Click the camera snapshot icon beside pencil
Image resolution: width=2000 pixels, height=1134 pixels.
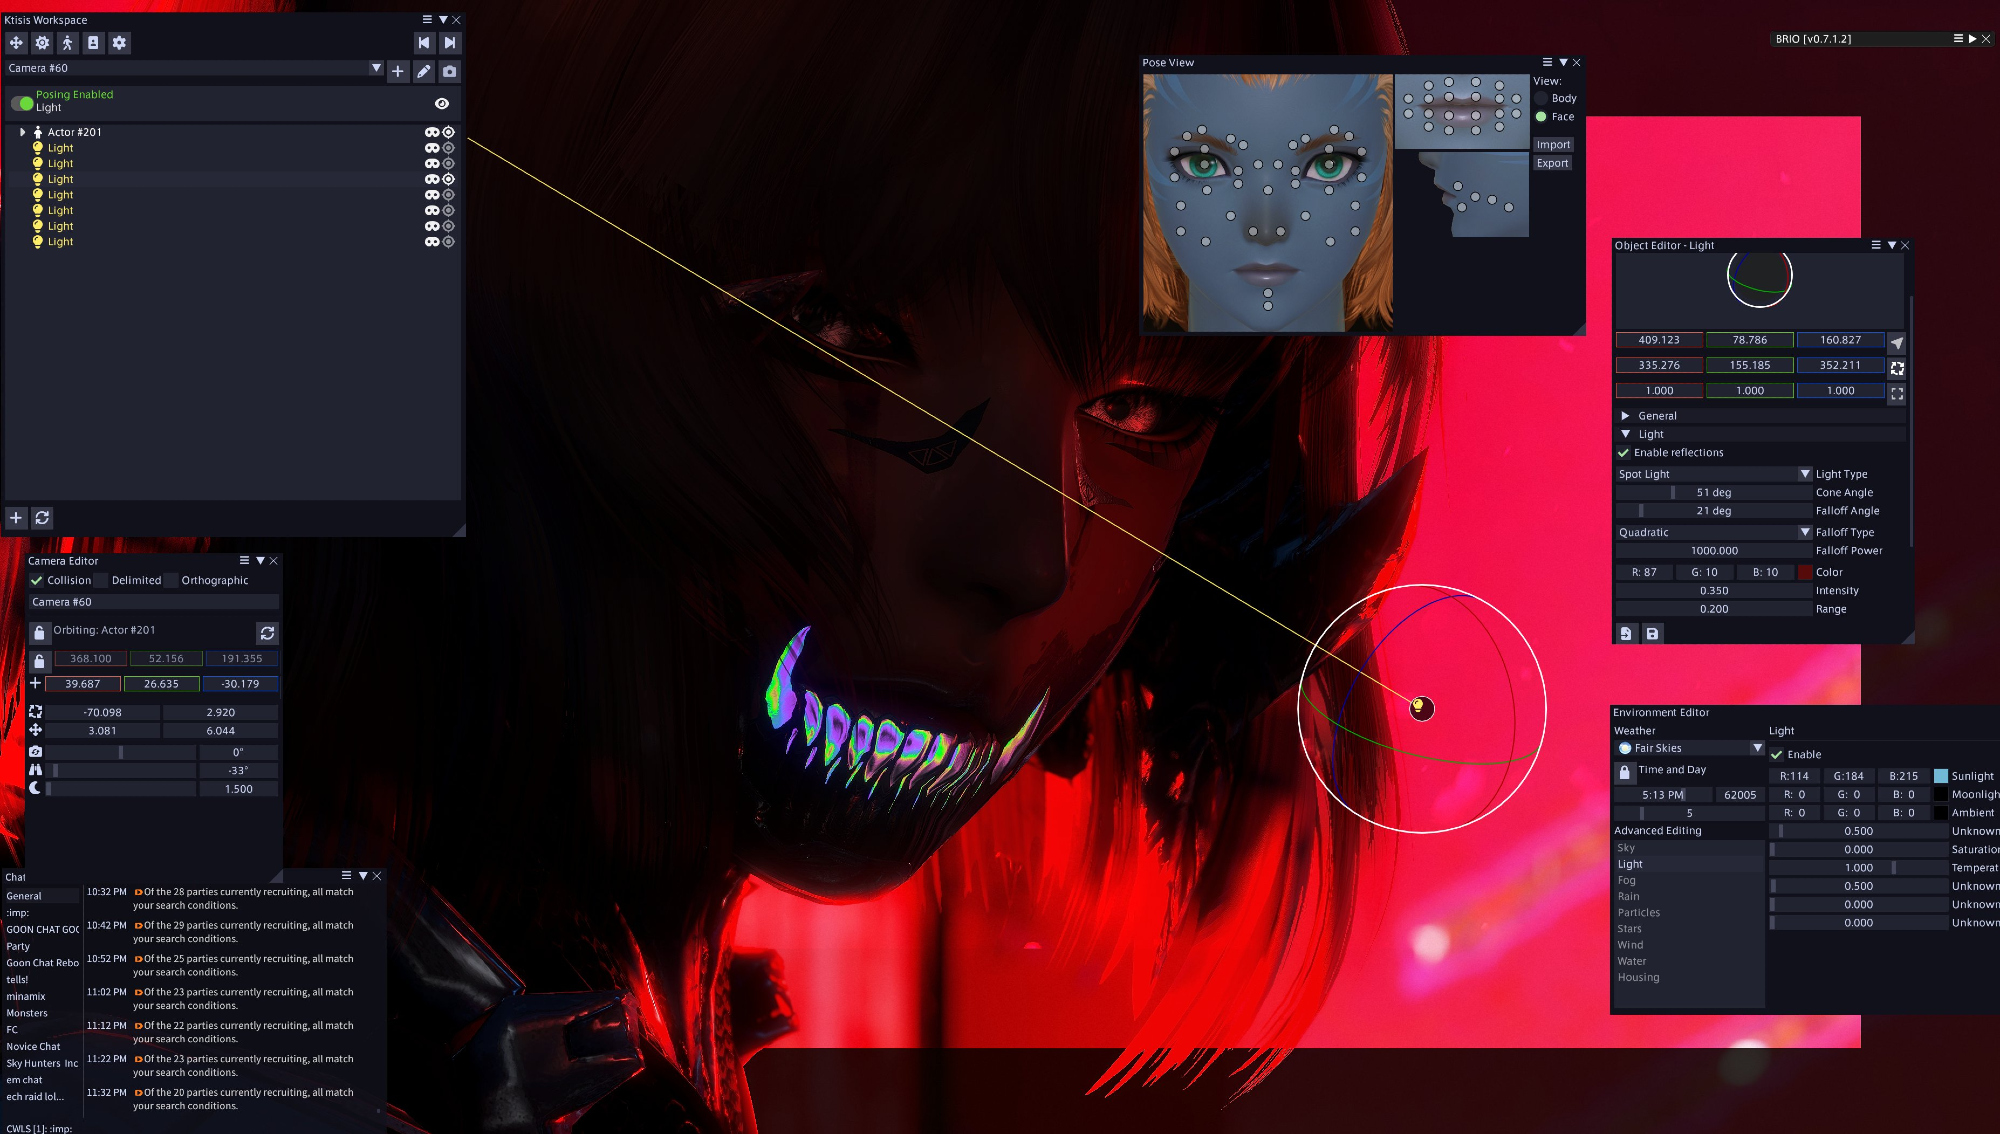tap(450, 71)
